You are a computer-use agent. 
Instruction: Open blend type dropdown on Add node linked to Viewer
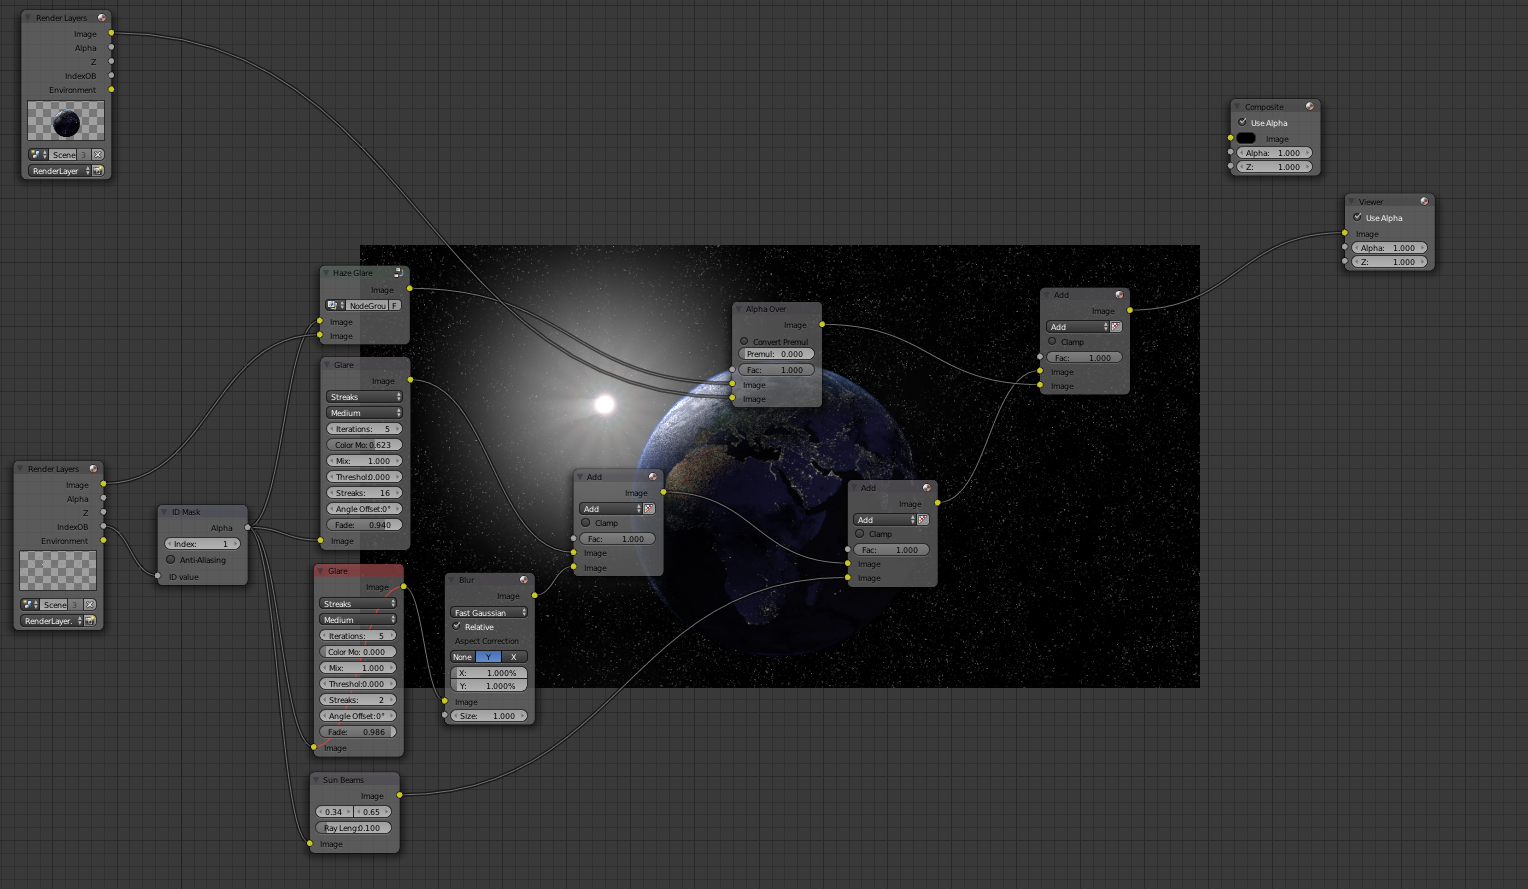tap(1078, 327)
